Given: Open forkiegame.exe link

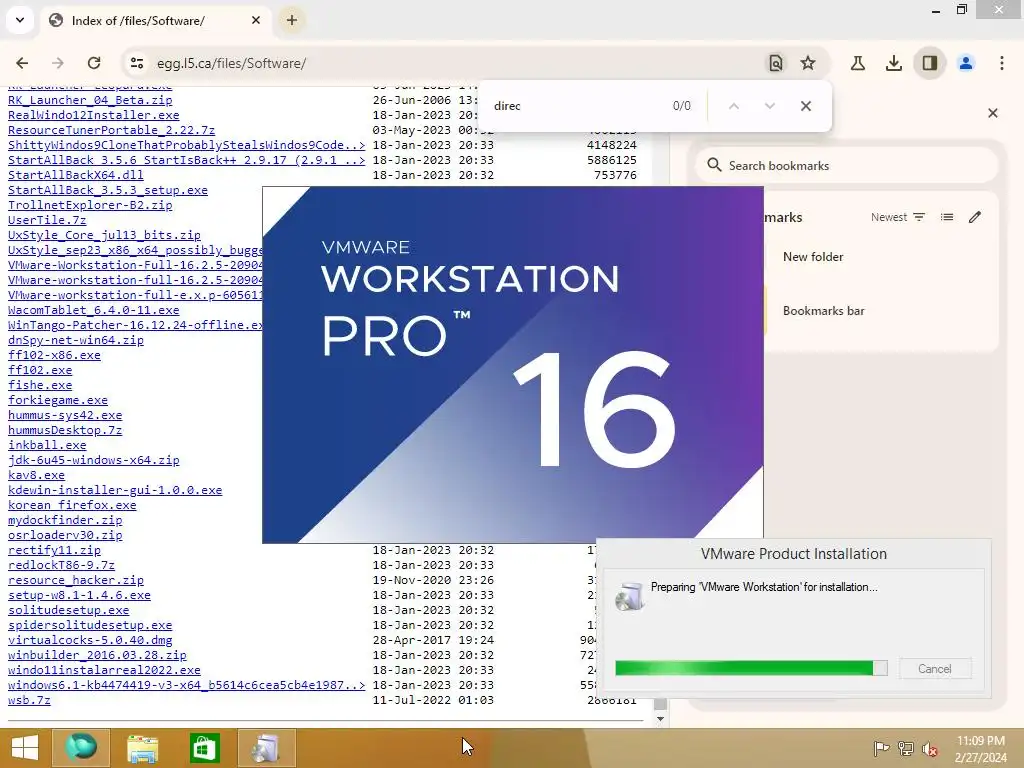Looking at the screenshot, I should [x=57, y=400].
